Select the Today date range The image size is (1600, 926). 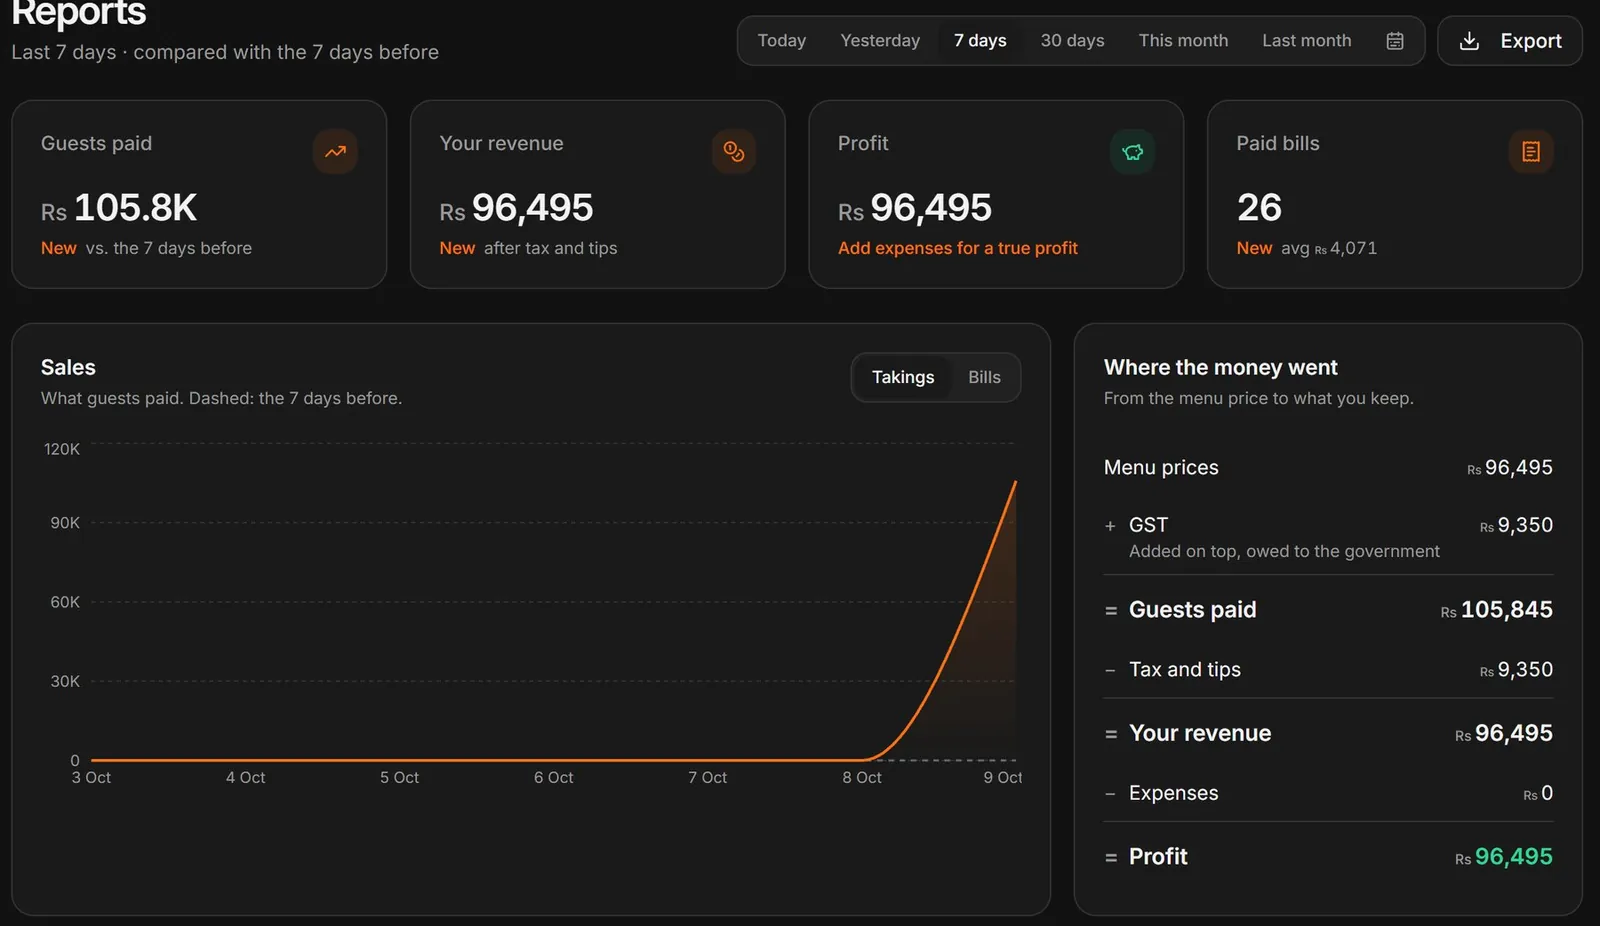click(782, 41)
